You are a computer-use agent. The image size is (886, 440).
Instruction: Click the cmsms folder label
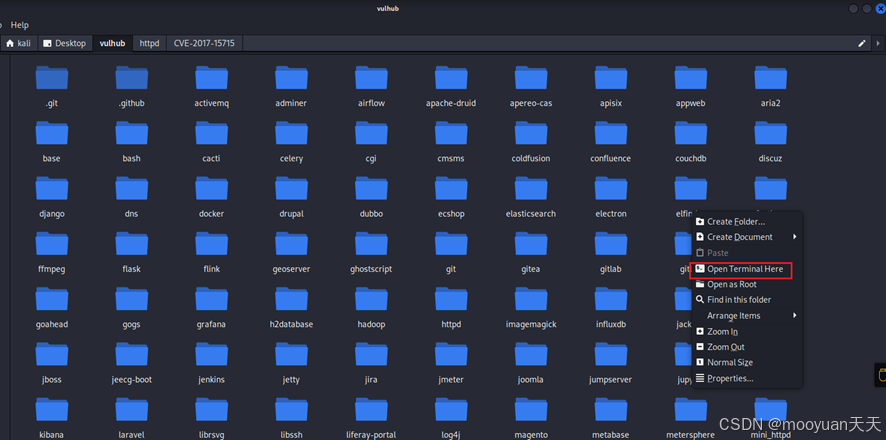click(451, 159)
